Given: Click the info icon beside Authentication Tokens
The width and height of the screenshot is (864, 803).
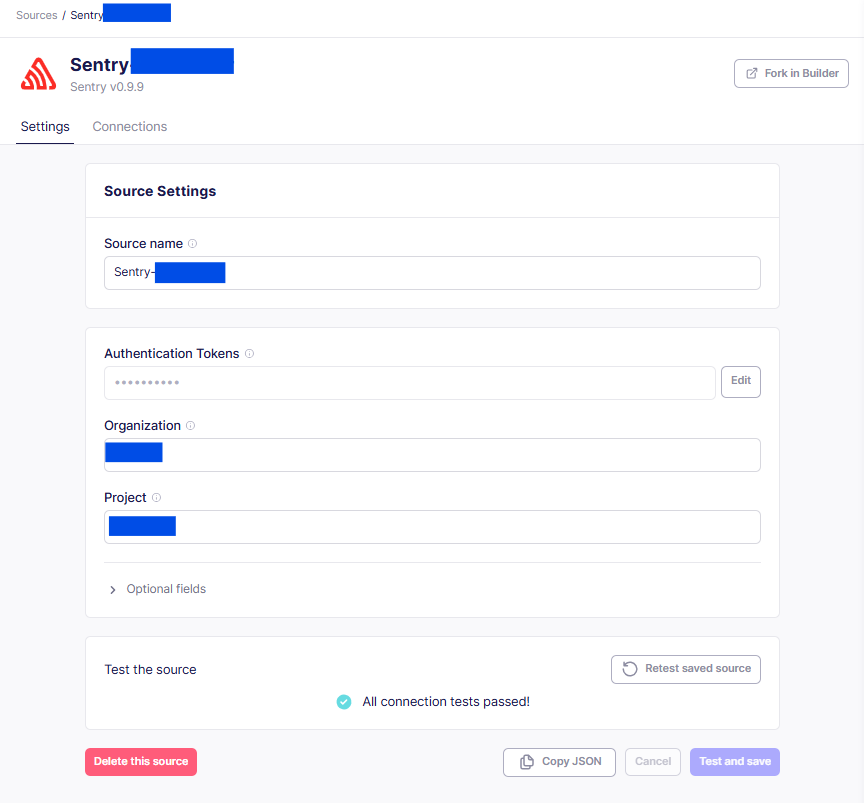Looking at the screenshot, I should pyautogui.click(x=249, y=353).
